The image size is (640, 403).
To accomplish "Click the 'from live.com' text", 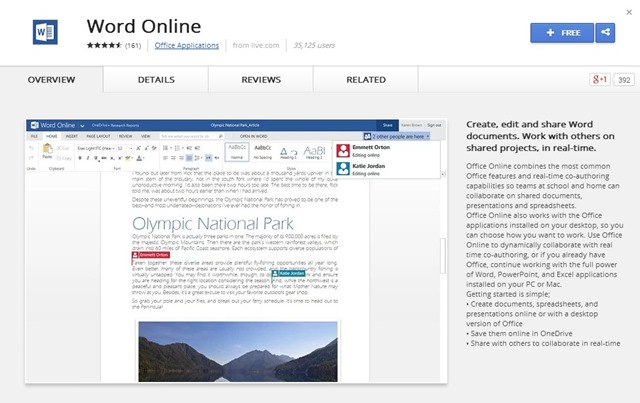I will pyautogui.click(x=256, y=45).
